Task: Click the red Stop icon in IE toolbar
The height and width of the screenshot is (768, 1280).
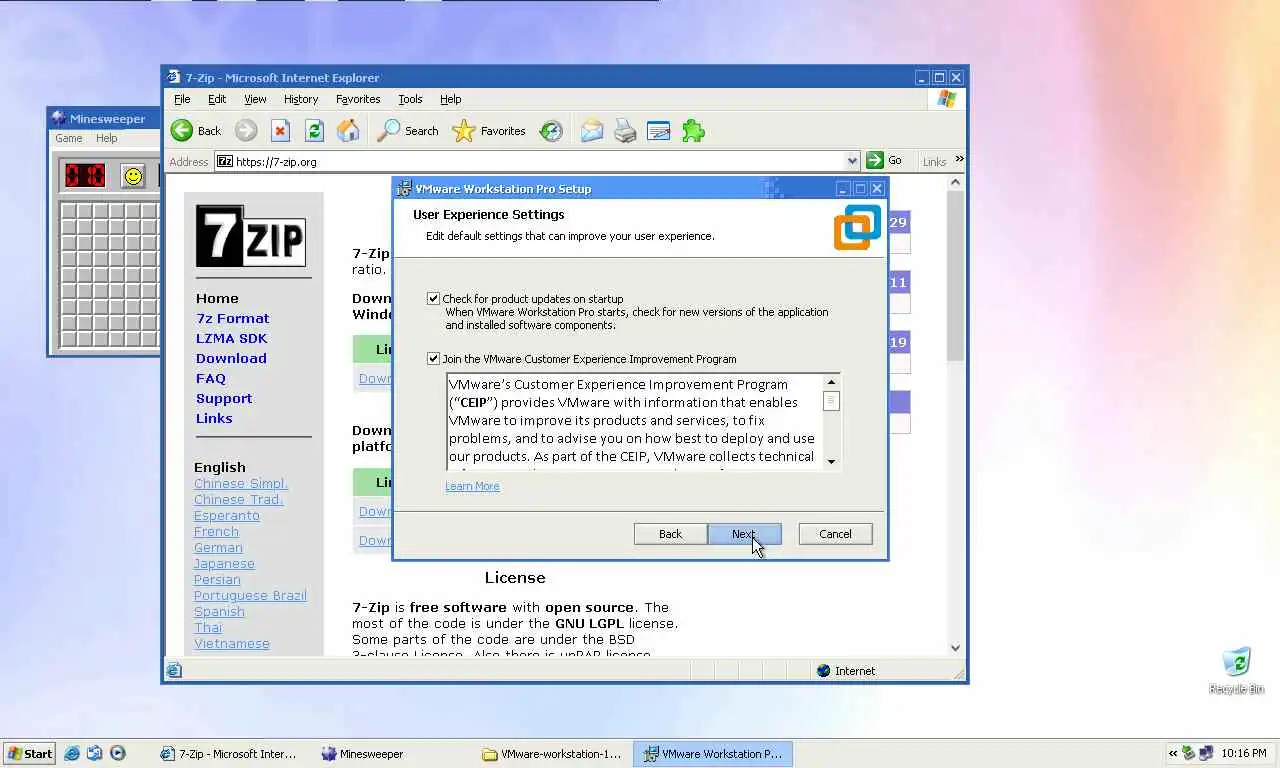Action: 280,131
